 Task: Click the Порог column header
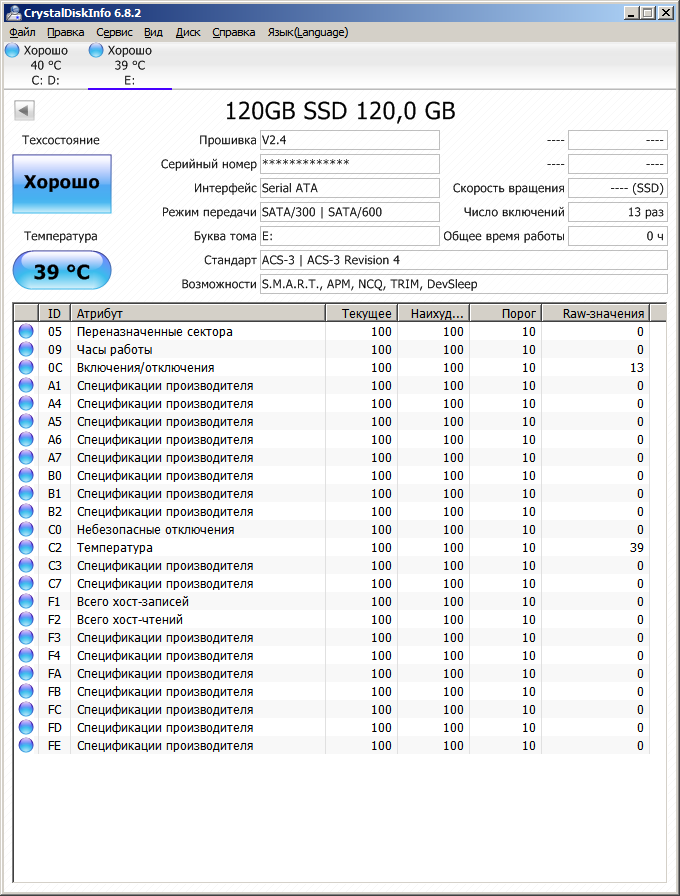pos(505,313)
